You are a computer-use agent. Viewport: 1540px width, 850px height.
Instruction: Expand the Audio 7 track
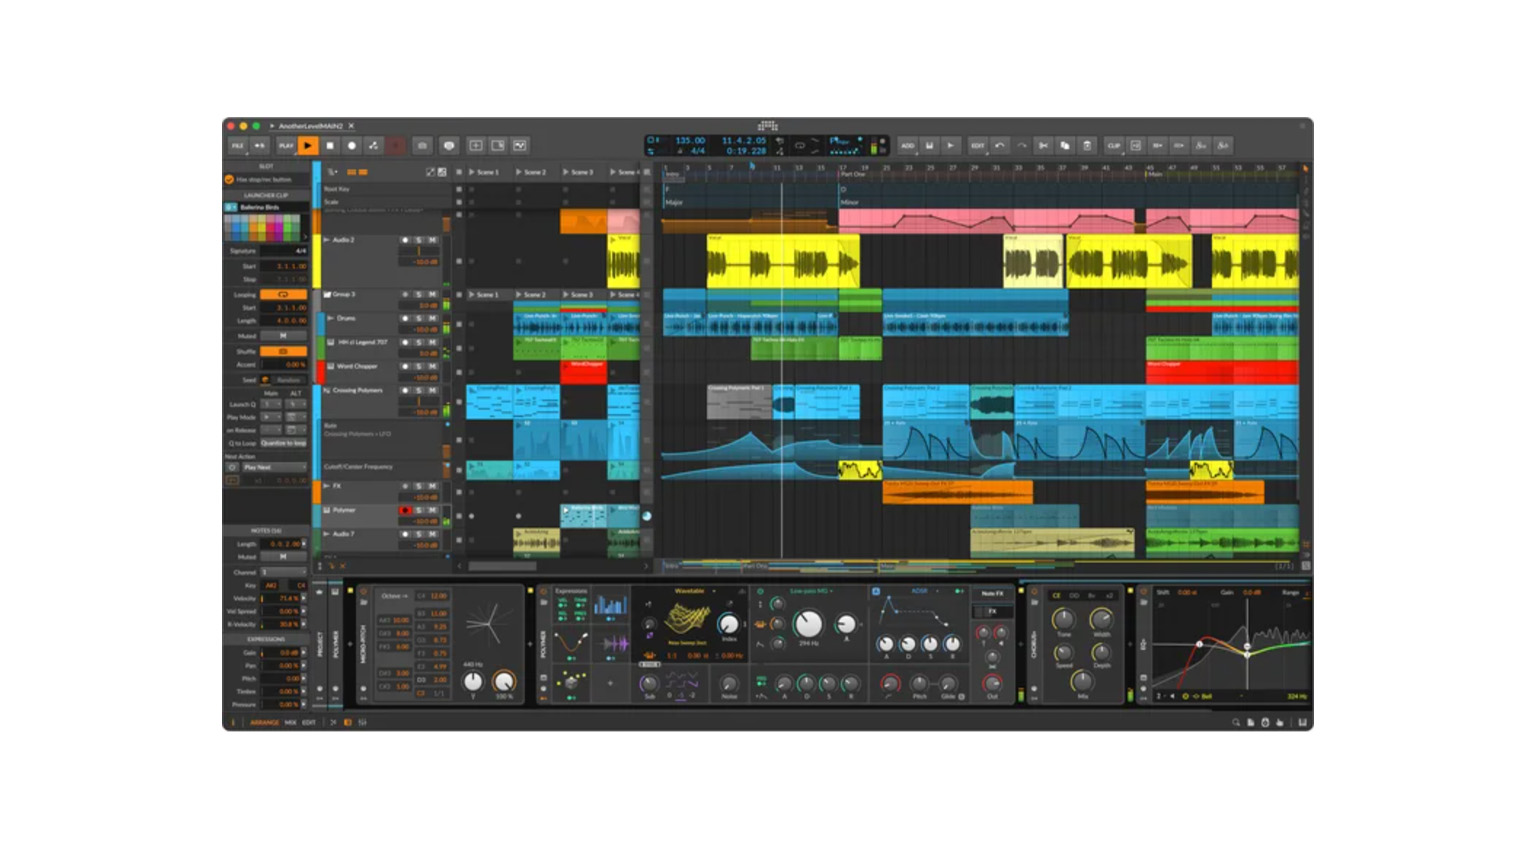(x=326, y=534)
